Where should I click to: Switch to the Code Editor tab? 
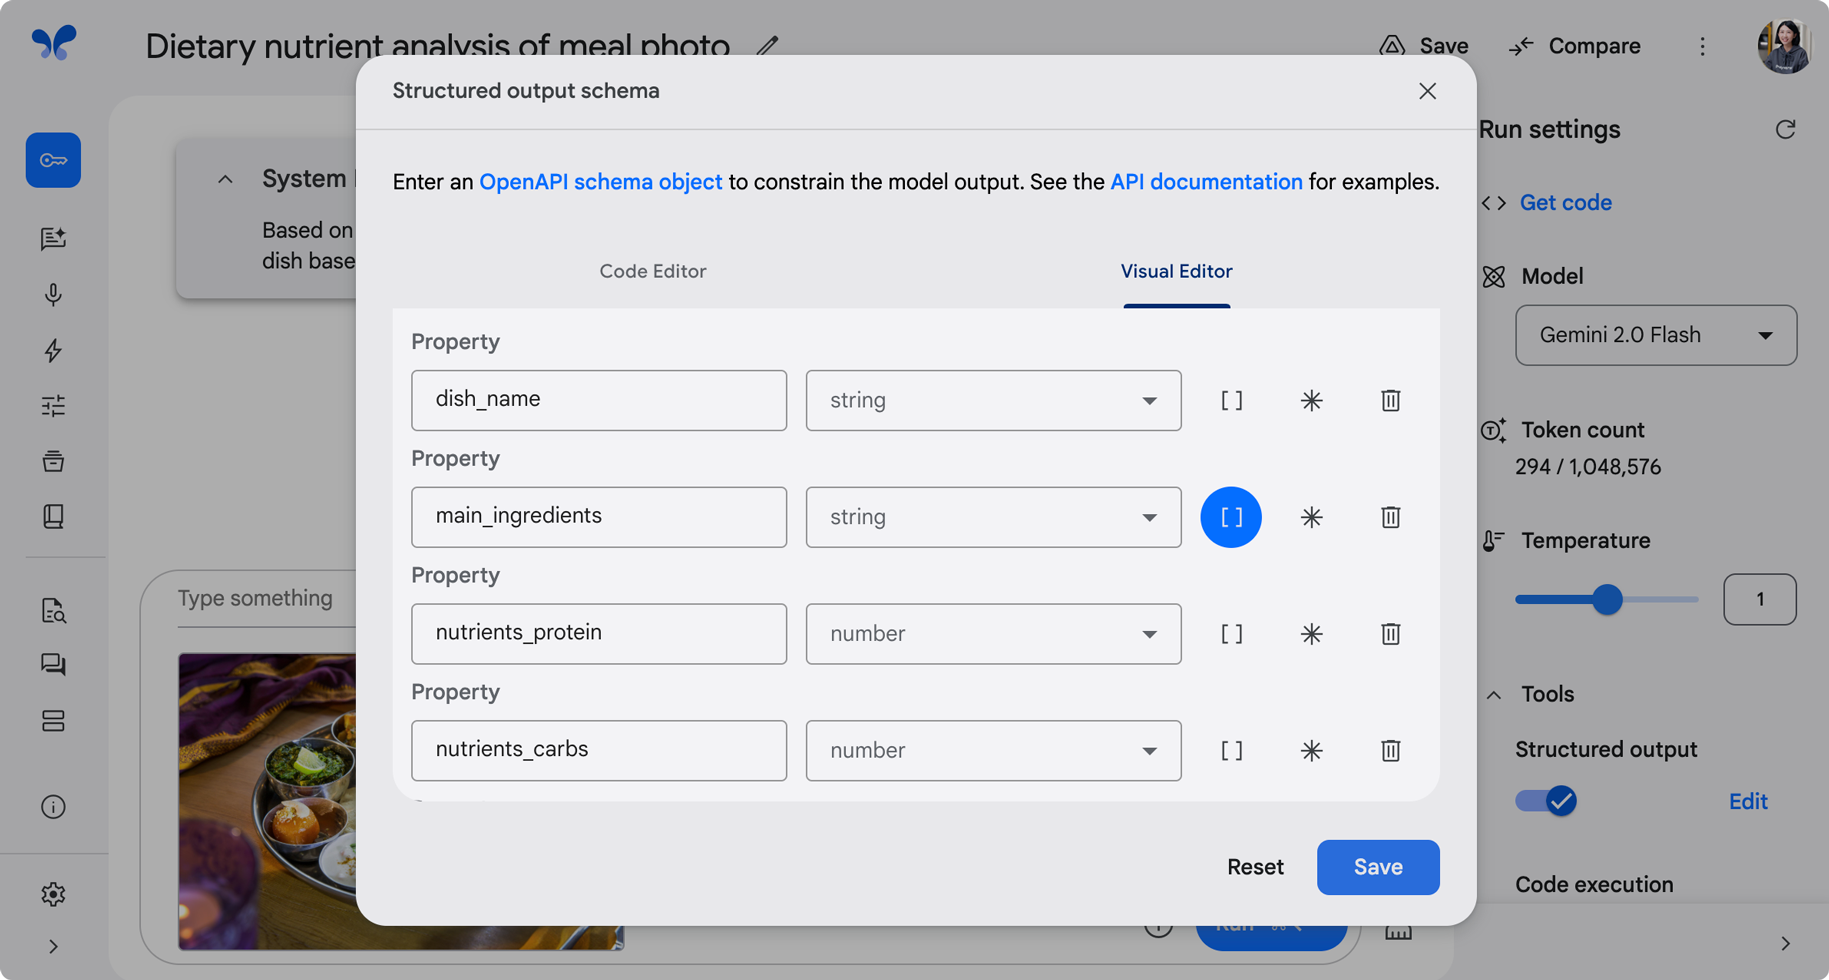coord(652,271)
